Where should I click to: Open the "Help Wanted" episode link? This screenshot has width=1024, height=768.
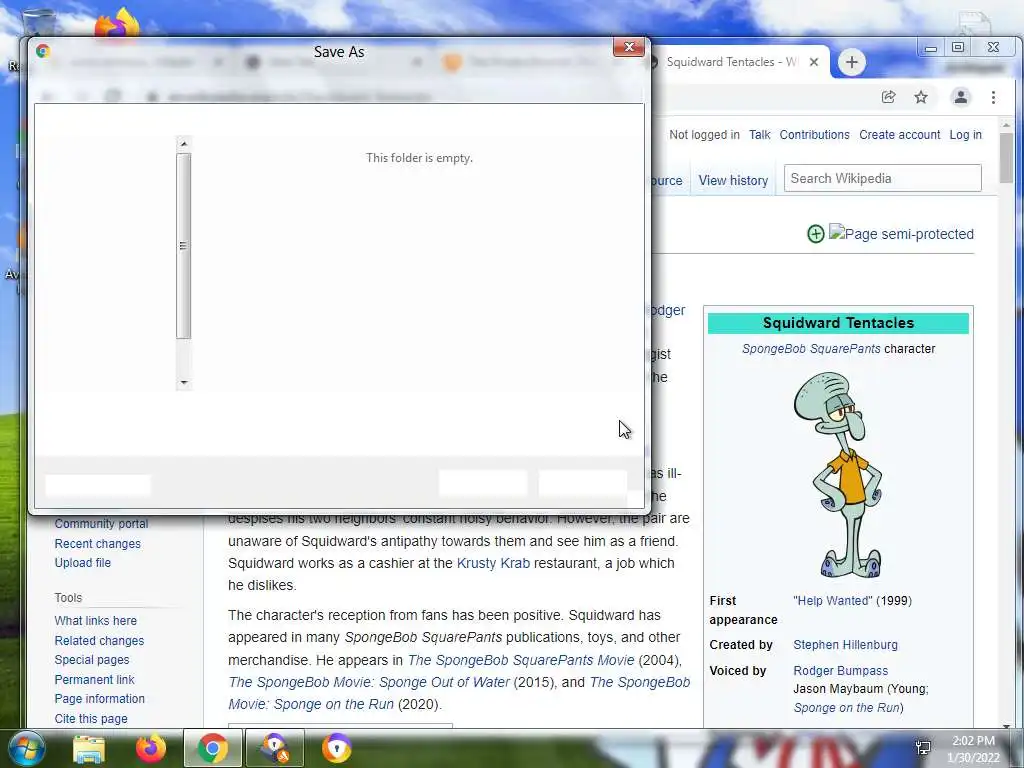[833, 601]
